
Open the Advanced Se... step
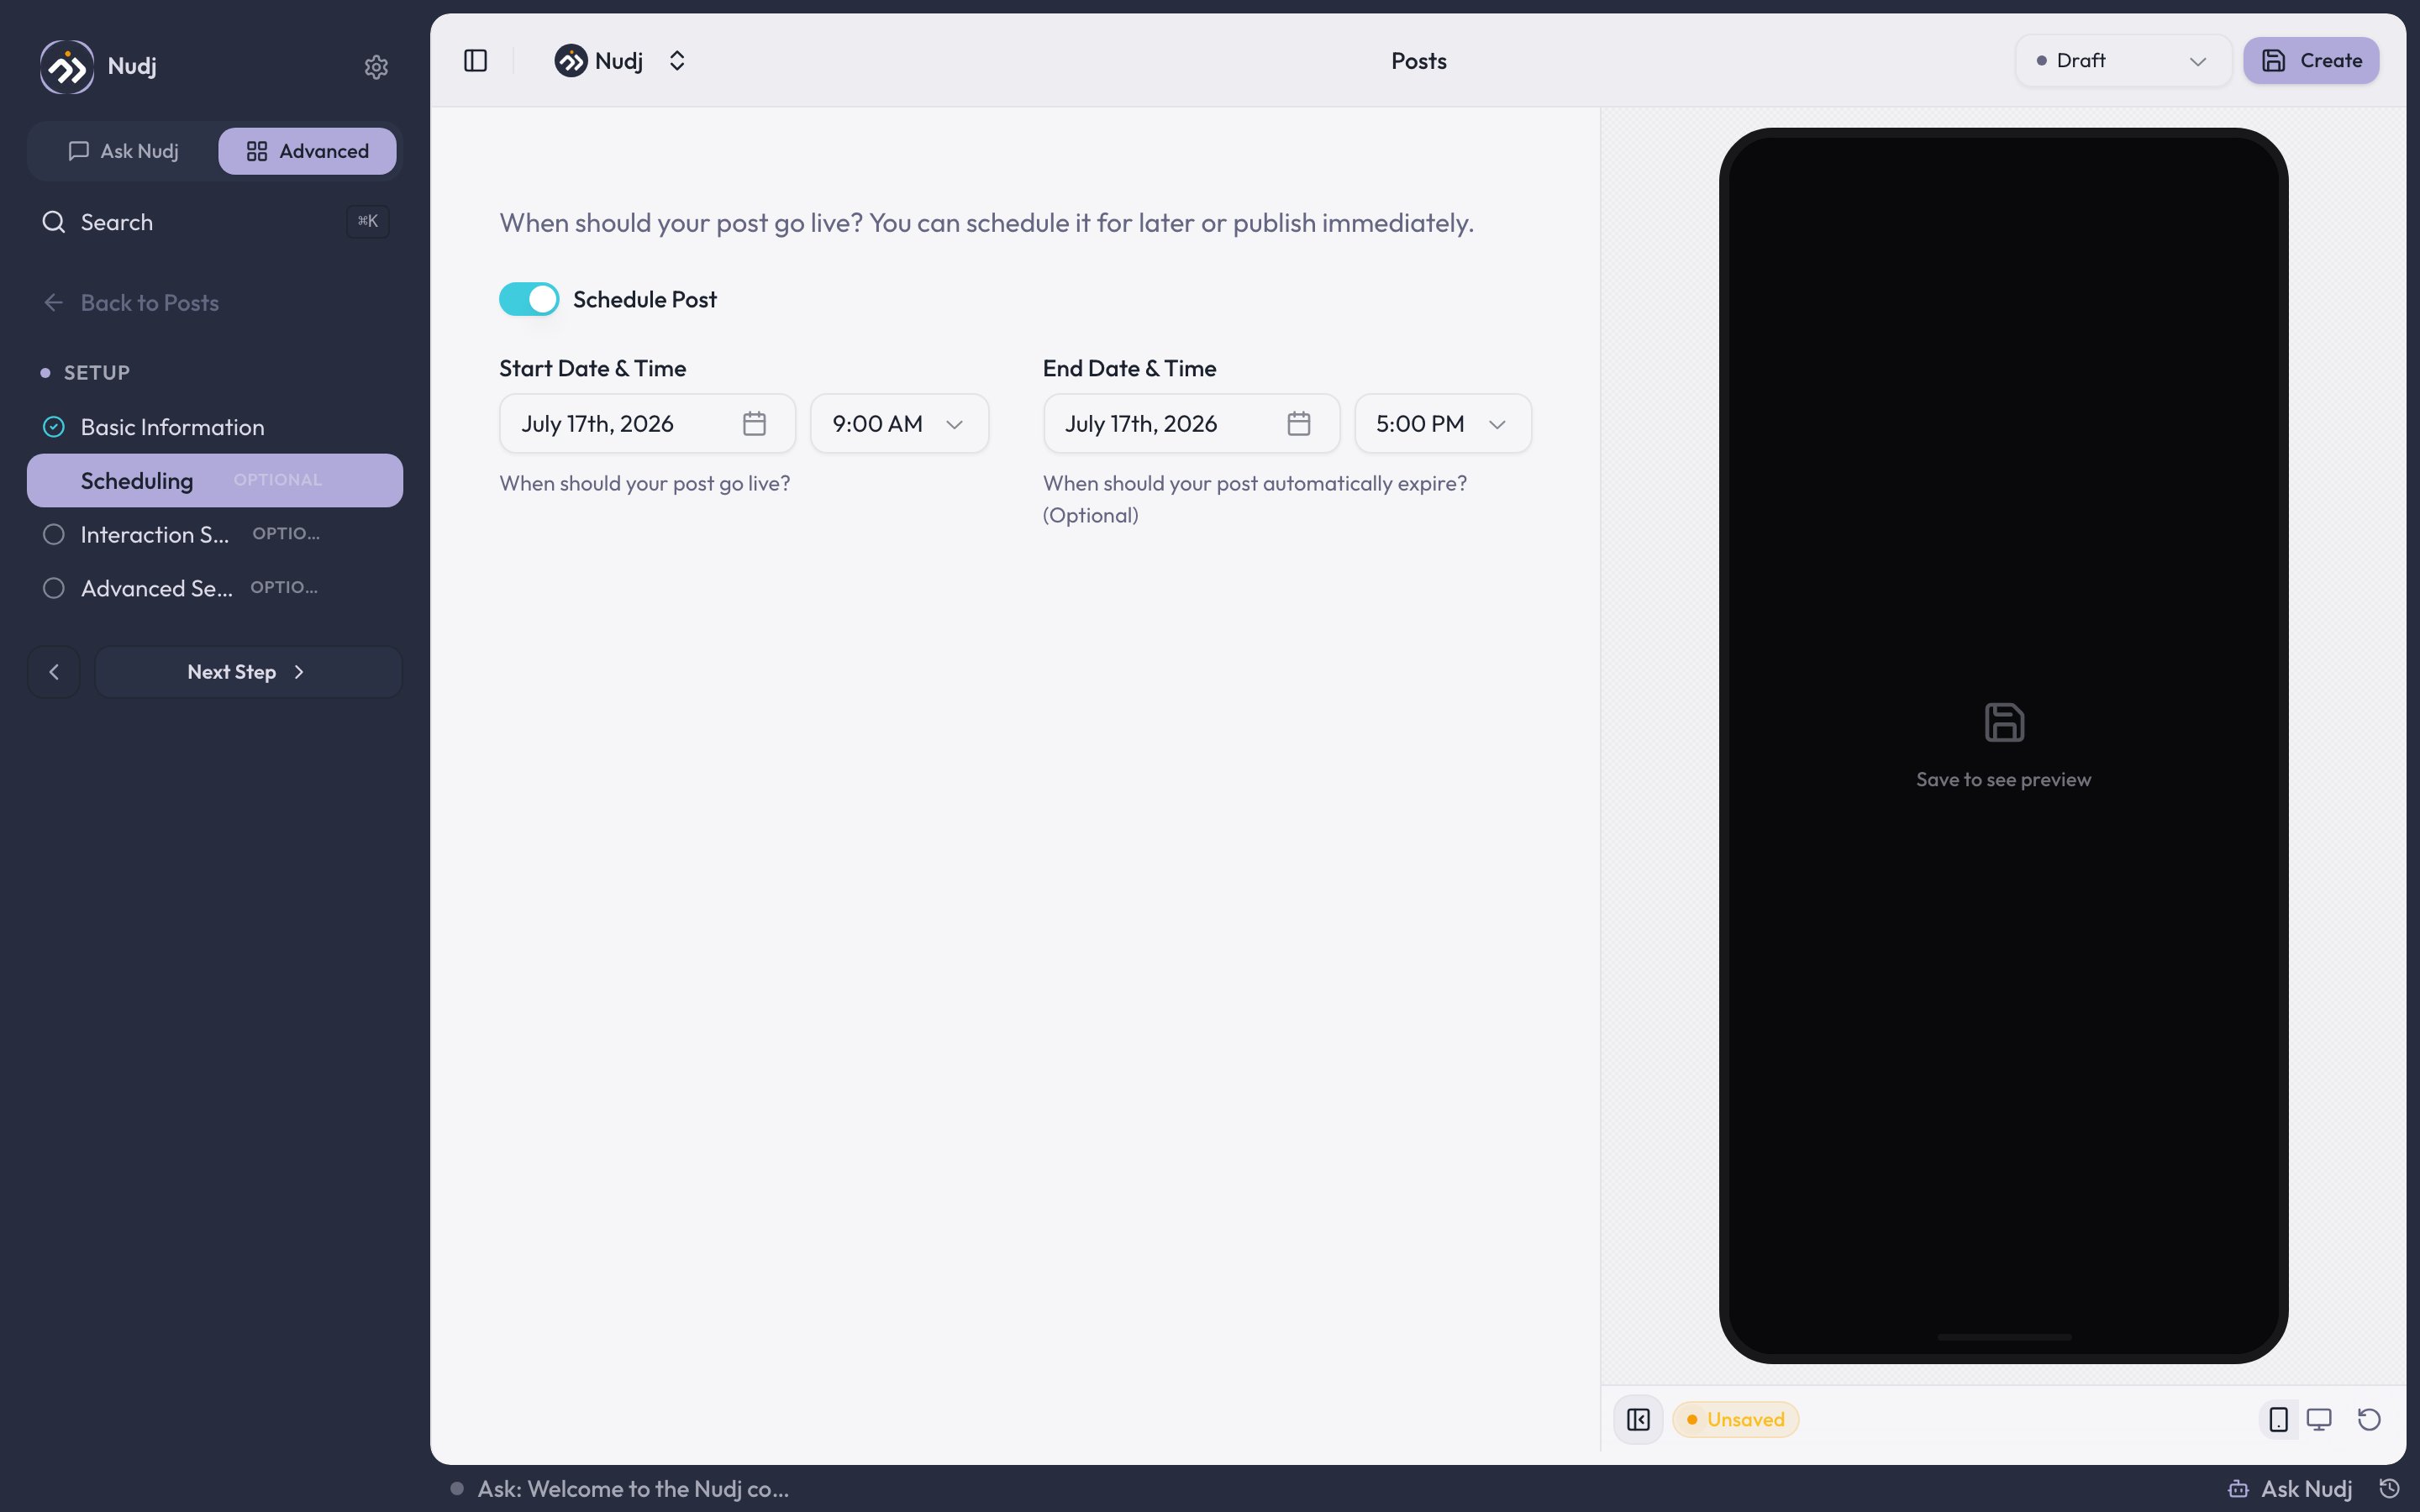coord(215,588)
